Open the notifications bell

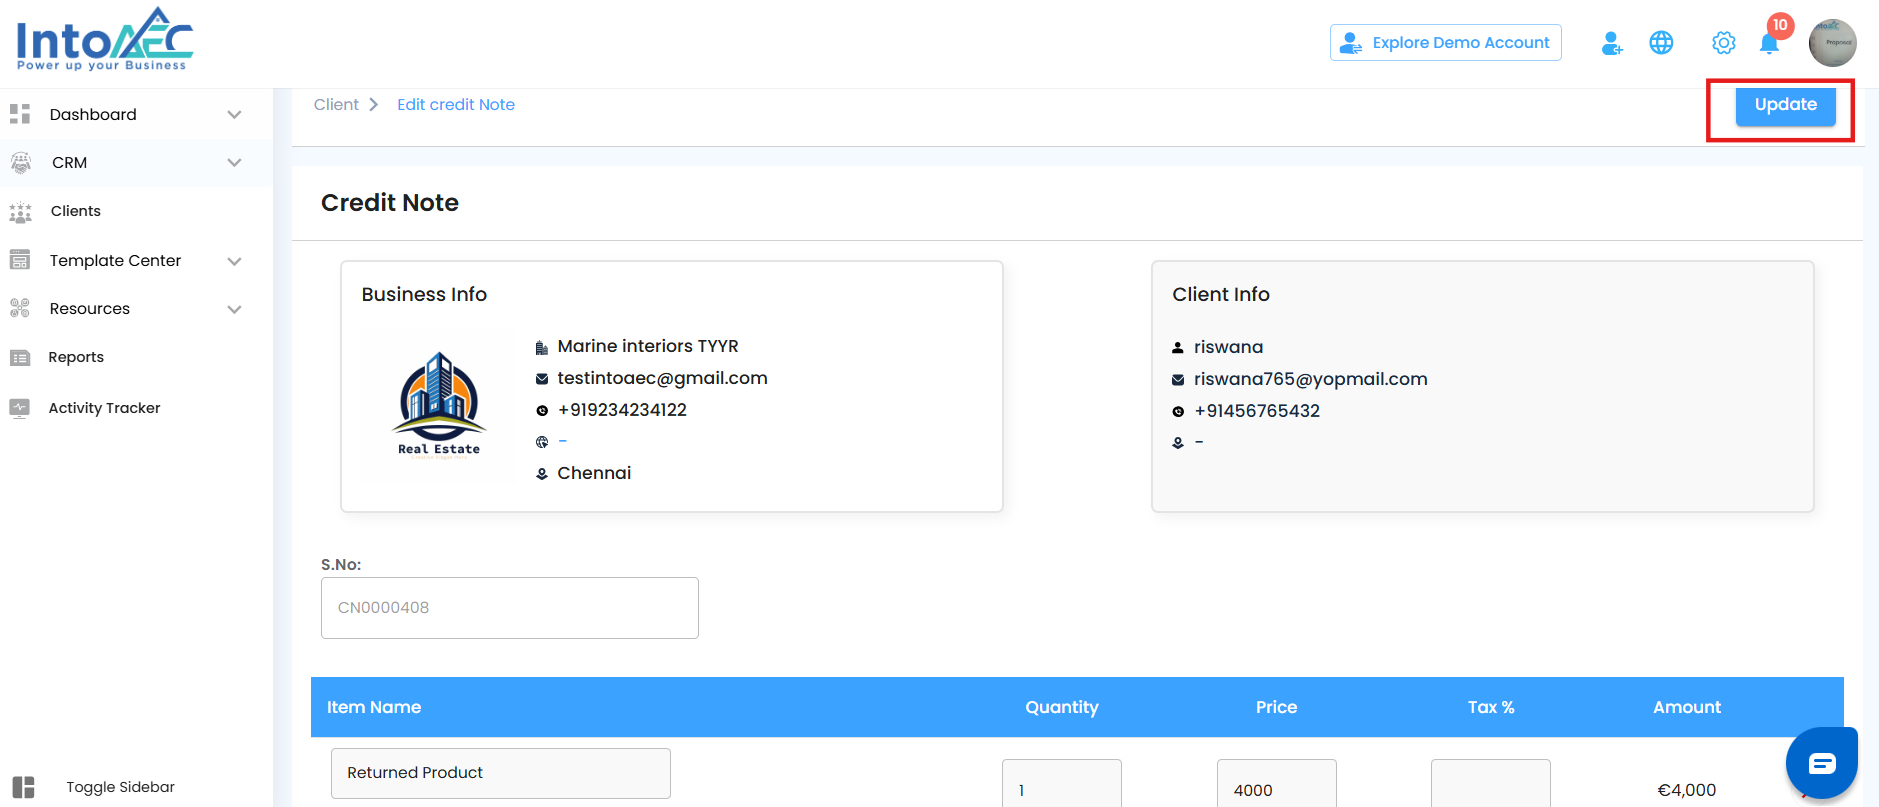click(1769, 44)
